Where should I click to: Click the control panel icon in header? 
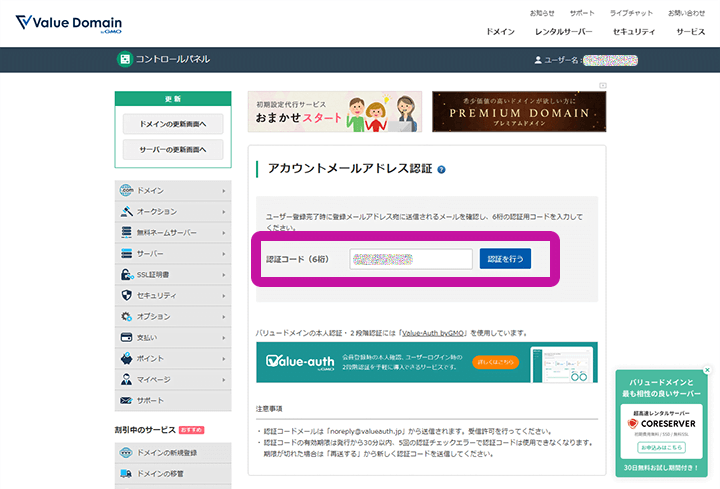coord(125,59)
